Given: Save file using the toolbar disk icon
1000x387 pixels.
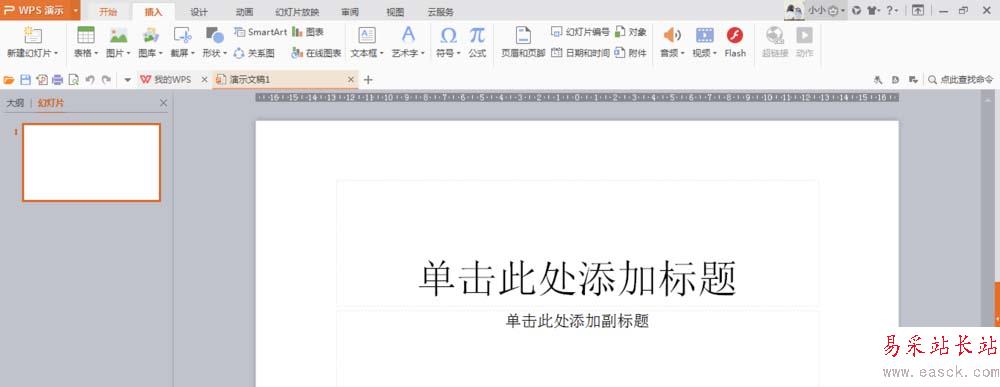Looking at the screenshot, I should click(x=26, y=80).
